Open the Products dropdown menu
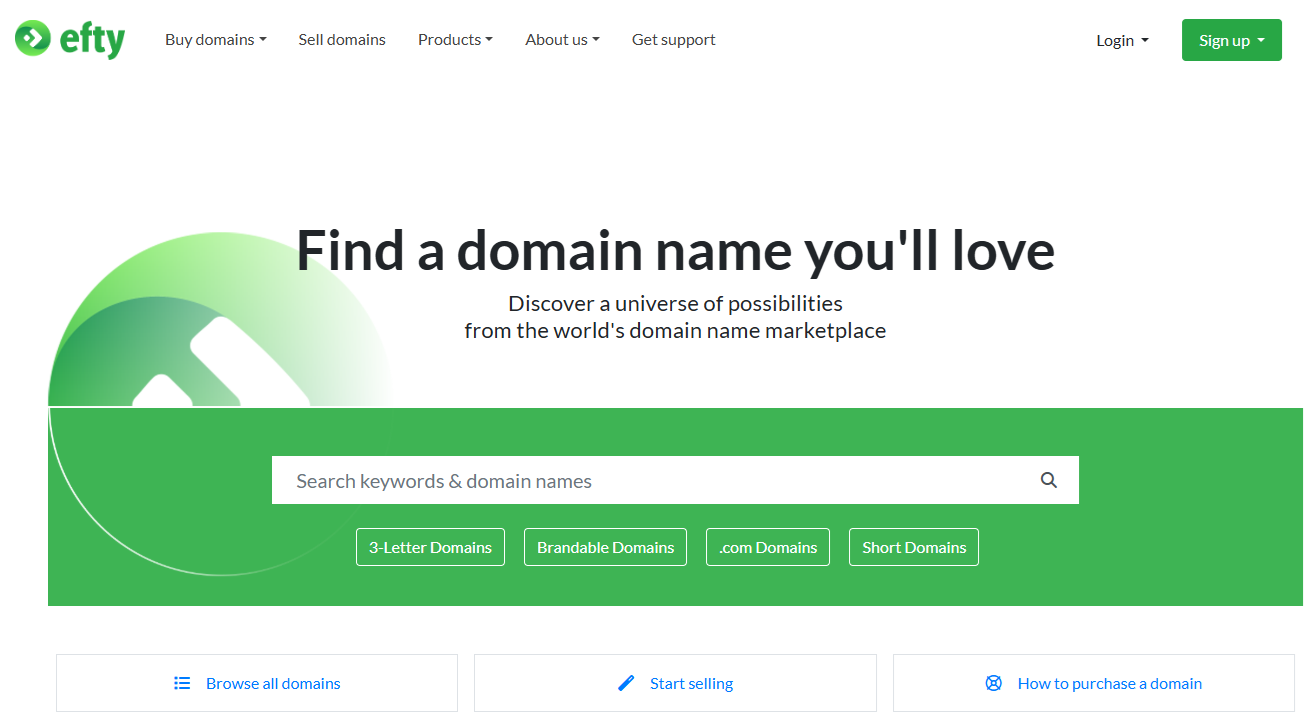This screenshot has height=721, width=1313. (455, 40)
